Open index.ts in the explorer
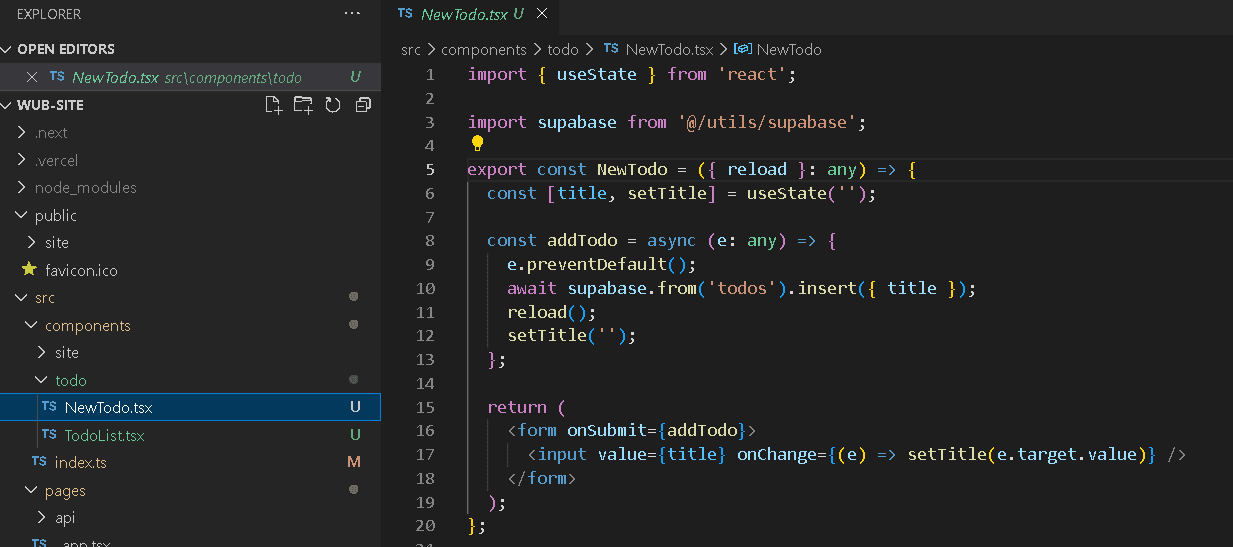The image size is (1233, 547). tap(80, 463)
